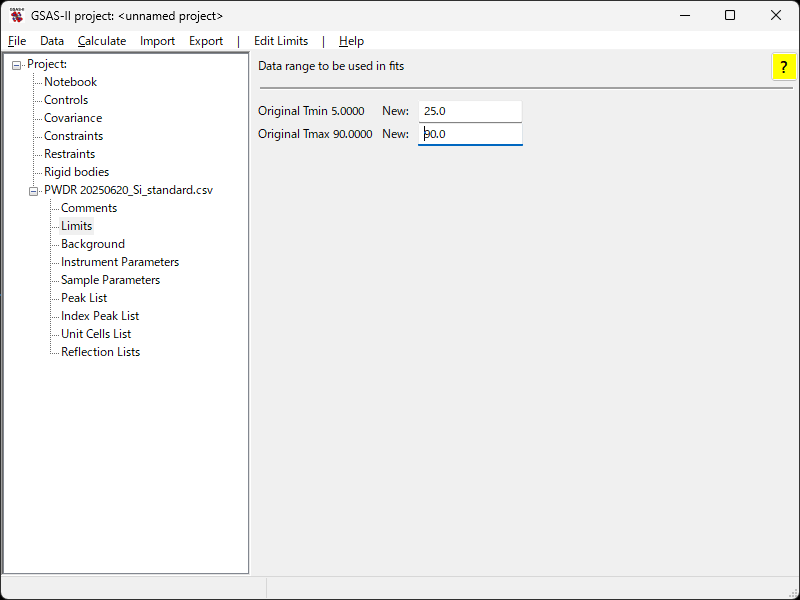Open the Help menu
Screen dimensions: 800x600
tap(351, 41)
